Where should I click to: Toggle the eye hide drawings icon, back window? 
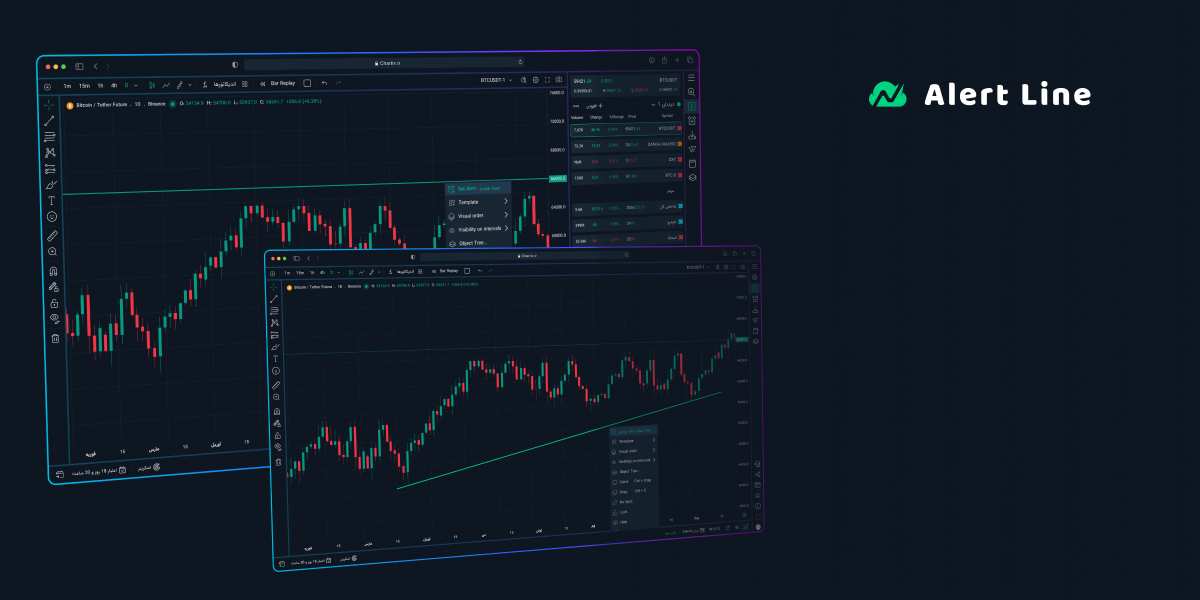pos(55,319)
